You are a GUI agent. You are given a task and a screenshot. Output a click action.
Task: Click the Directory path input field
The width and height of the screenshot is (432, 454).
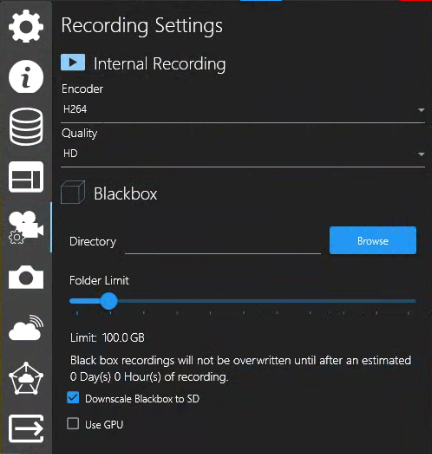(x=223, y=243)
